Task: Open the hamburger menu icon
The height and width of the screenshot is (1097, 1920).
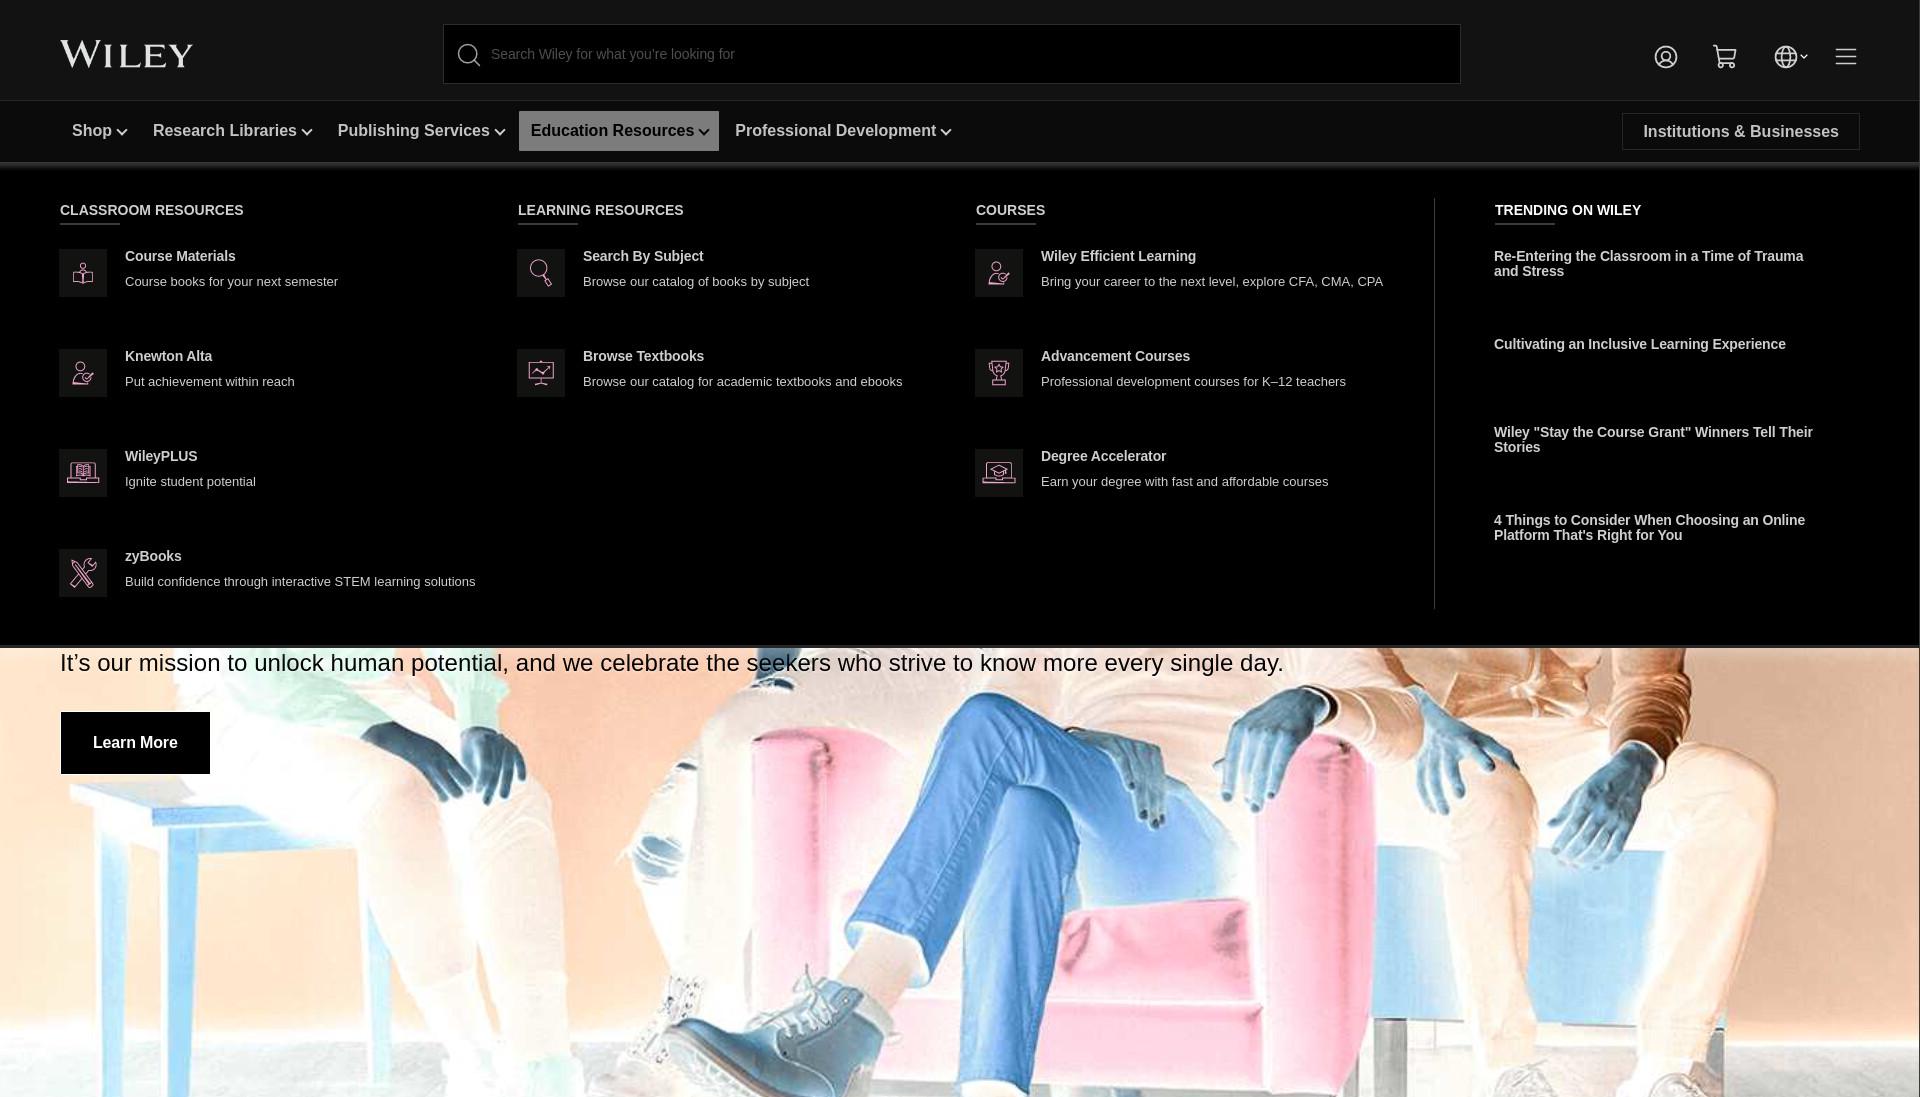Action: pos(1846,57)
